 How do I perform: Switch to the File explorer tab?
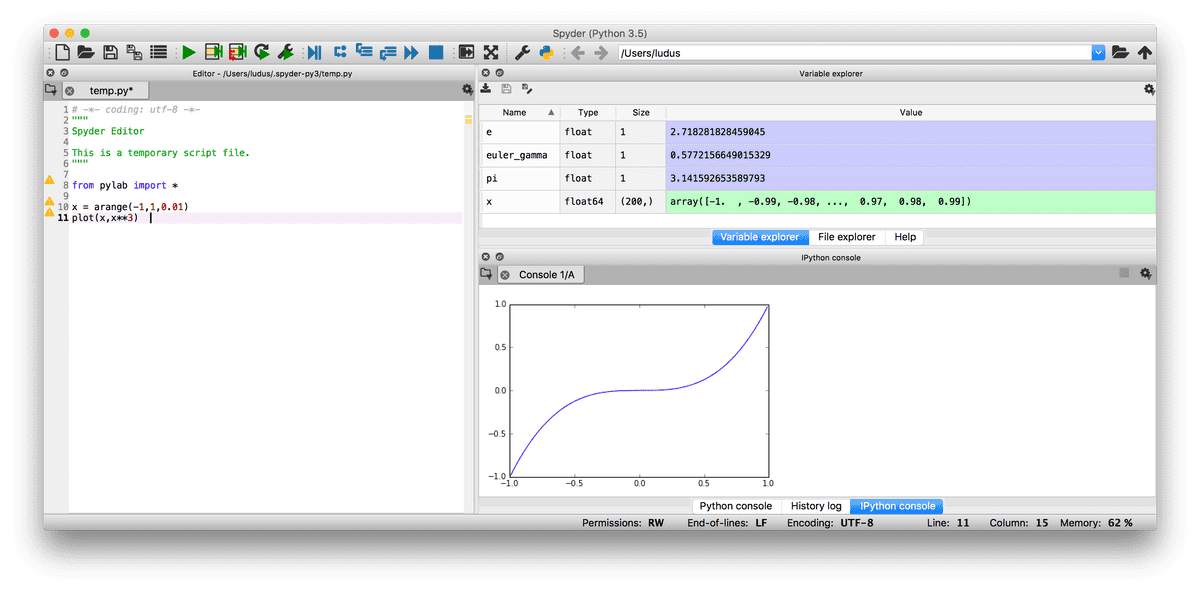[x=846, y=237]
